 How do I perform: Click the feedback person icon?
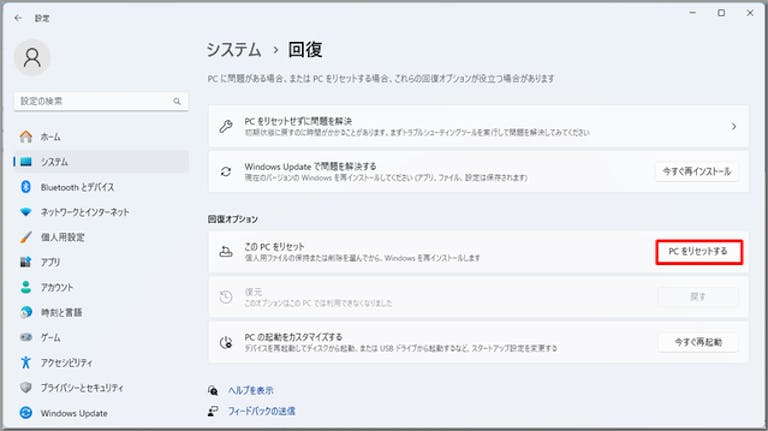(213, 411)
